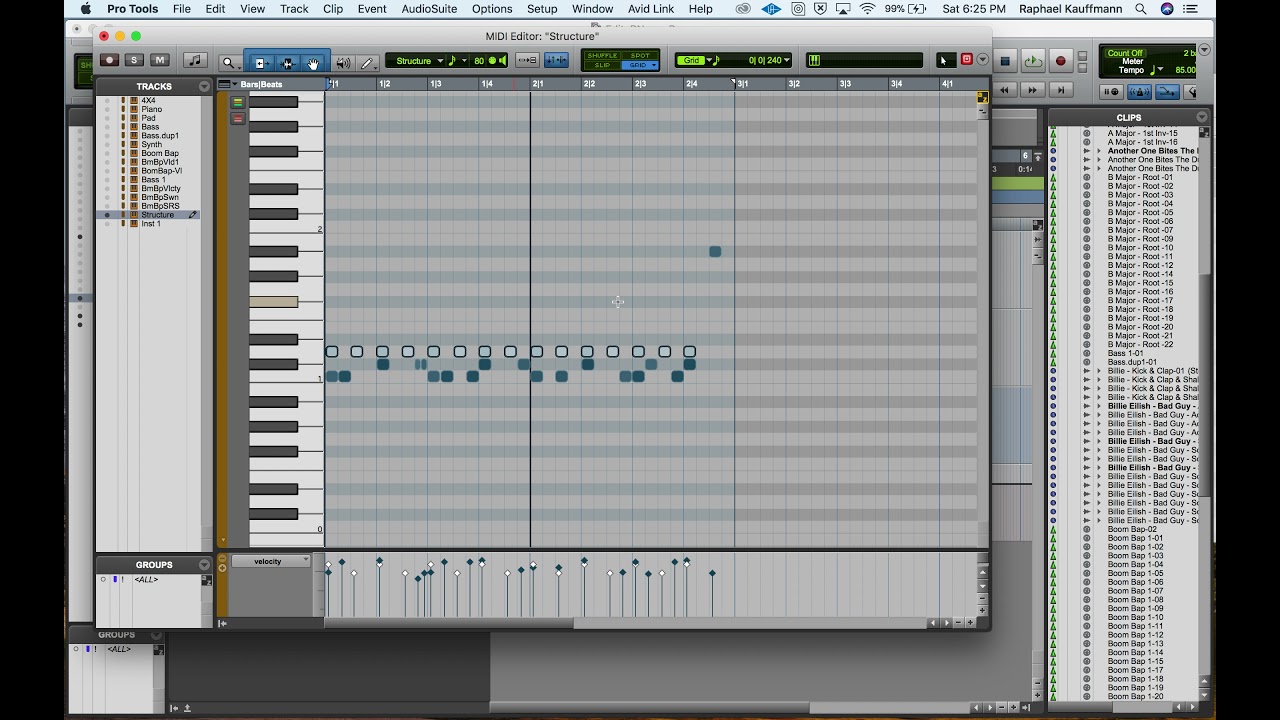Toggle Mute with the M button
The width and height of the screenshot is (1280, 720).
pyautogui.click(x=159, y=61)
